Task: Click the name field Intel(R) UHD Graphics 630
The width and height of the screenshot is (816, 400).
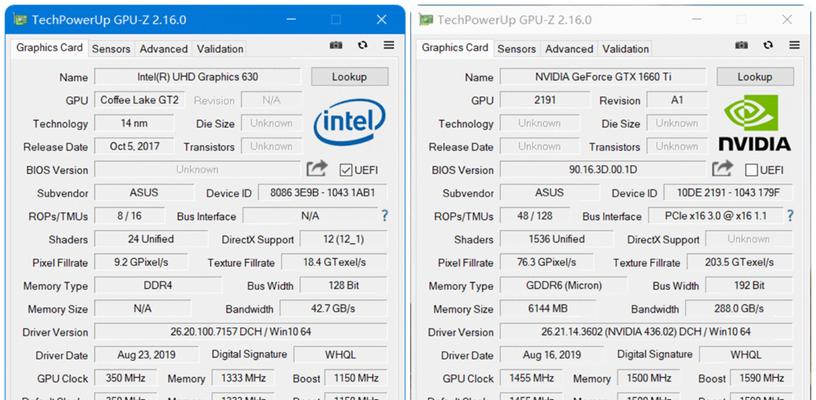Action: 197,76
